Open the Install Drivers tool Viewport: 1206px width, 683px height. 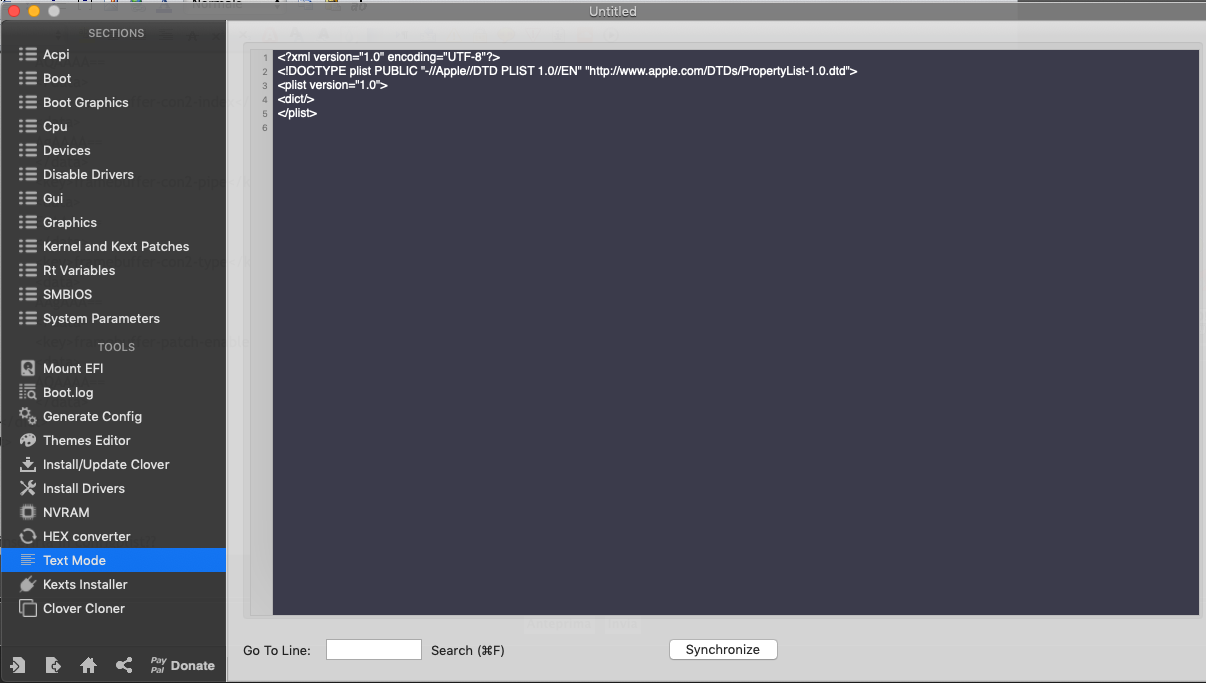pyautogui.click(x=113, y=488)
